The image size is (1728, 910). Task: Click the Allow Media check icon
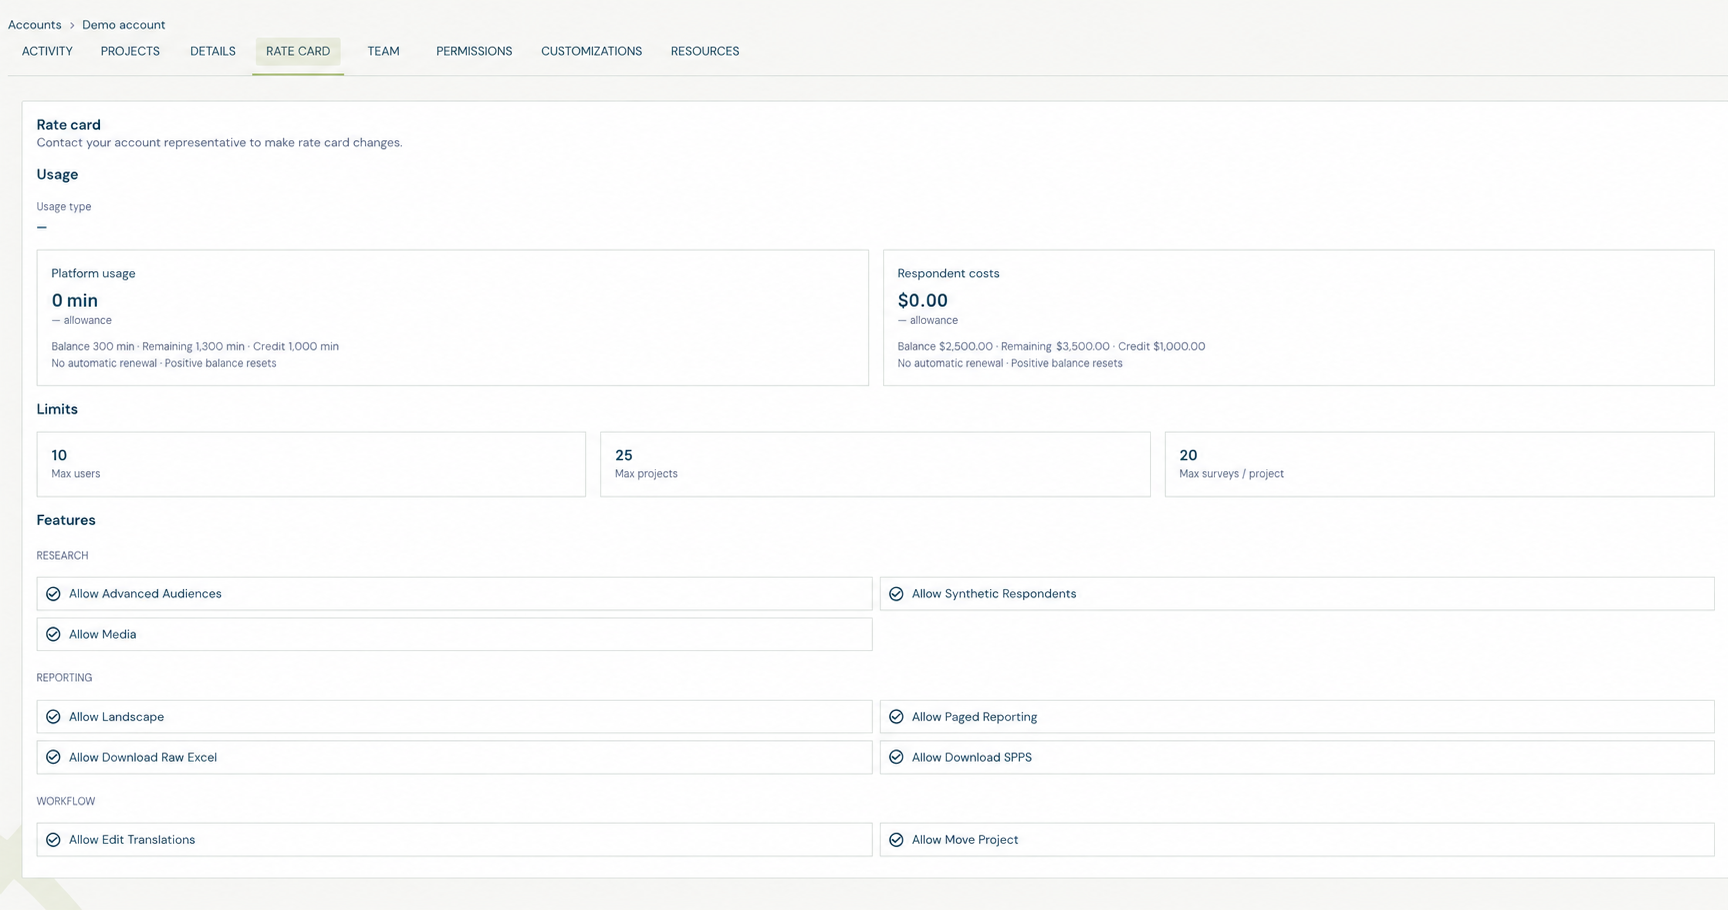pos(53,634)
